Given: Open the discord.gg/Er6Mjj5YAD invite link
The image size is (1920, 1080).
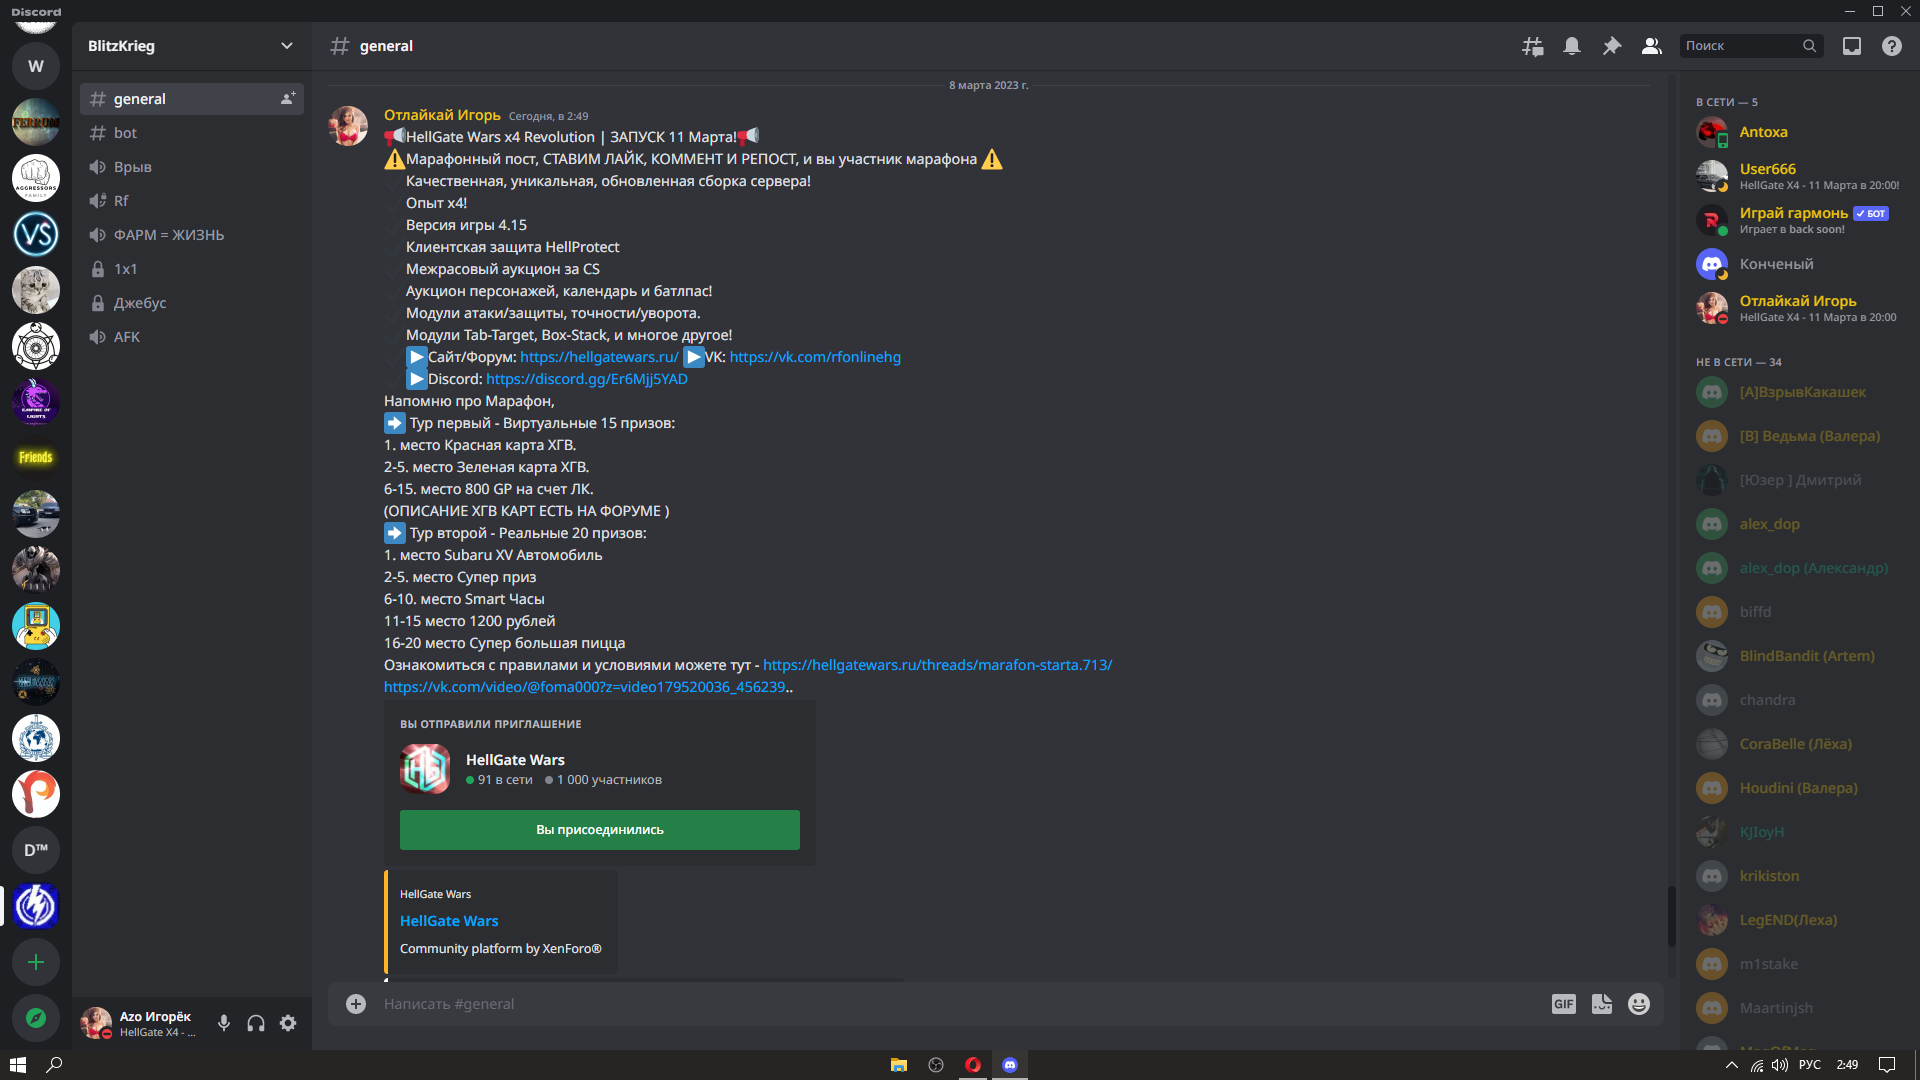Looking at the screenshot, I should tap(587, 379).
